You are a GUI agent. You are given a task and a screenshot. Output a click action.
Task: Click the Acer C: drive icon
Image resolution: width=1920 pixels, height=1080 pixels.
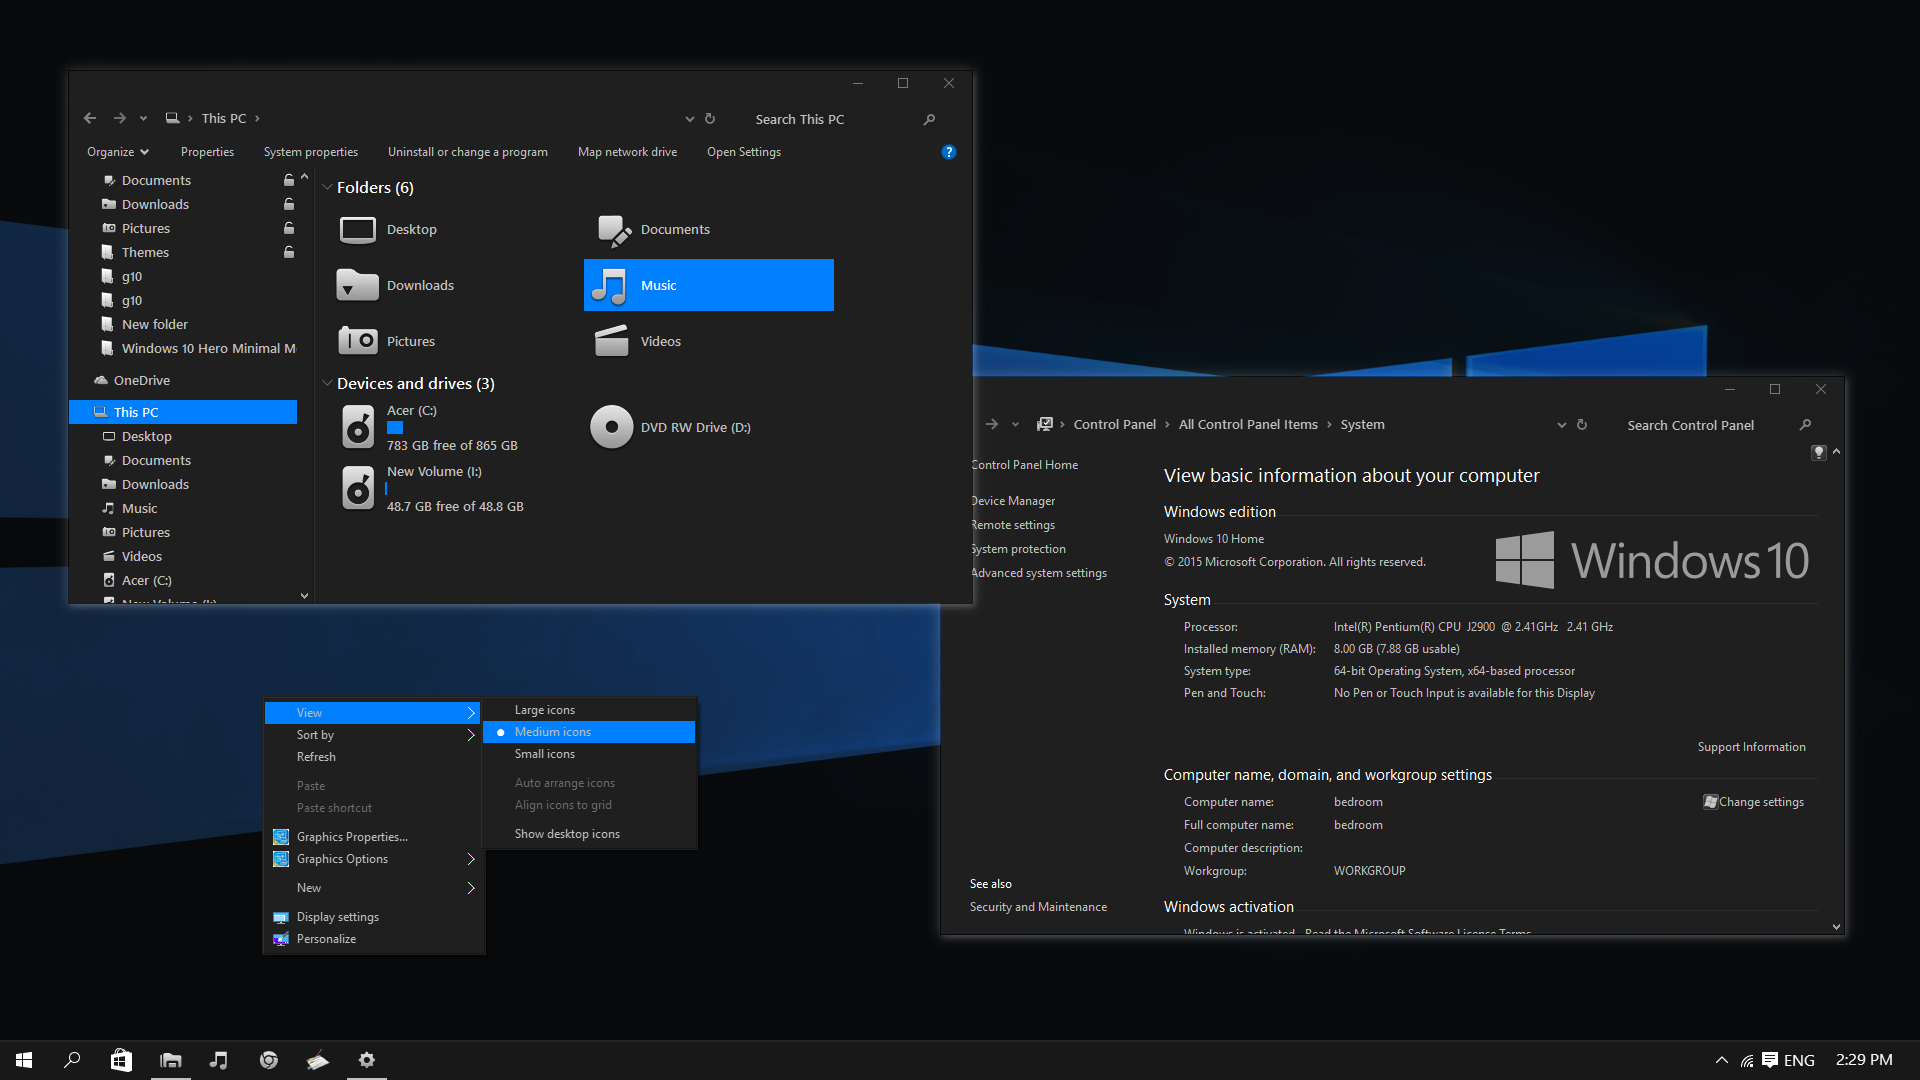pyautogui.click(x=356, y=426)
